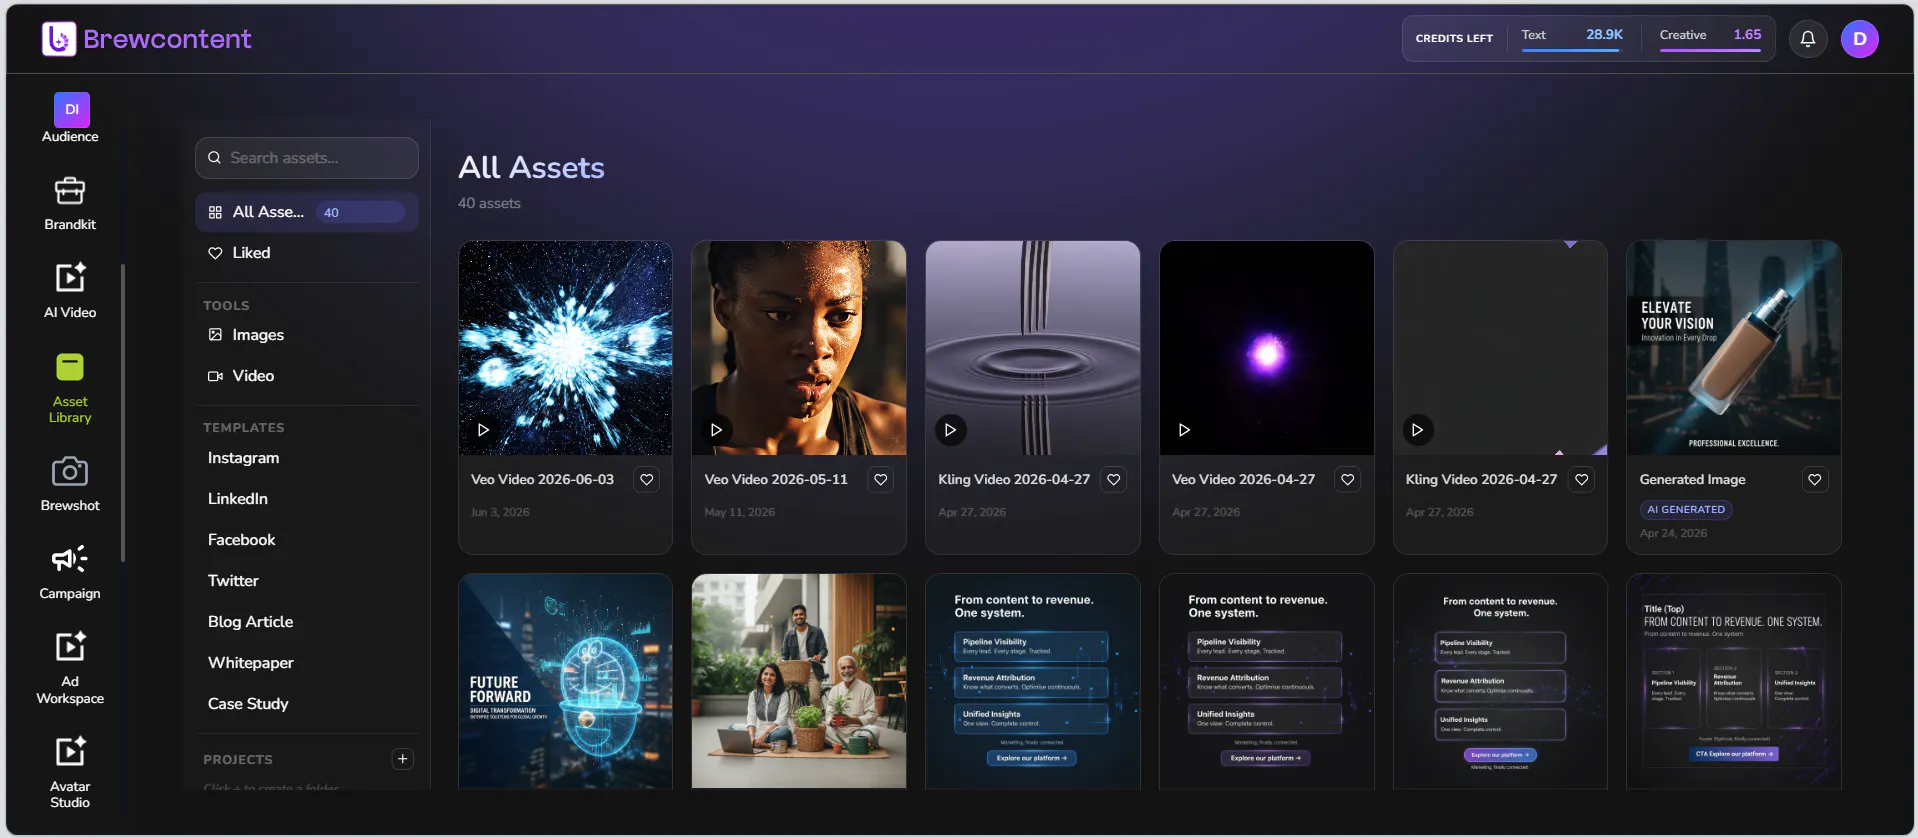The image size is (1918, 838).
Task: Filter by Video tool
Action: 307,376
